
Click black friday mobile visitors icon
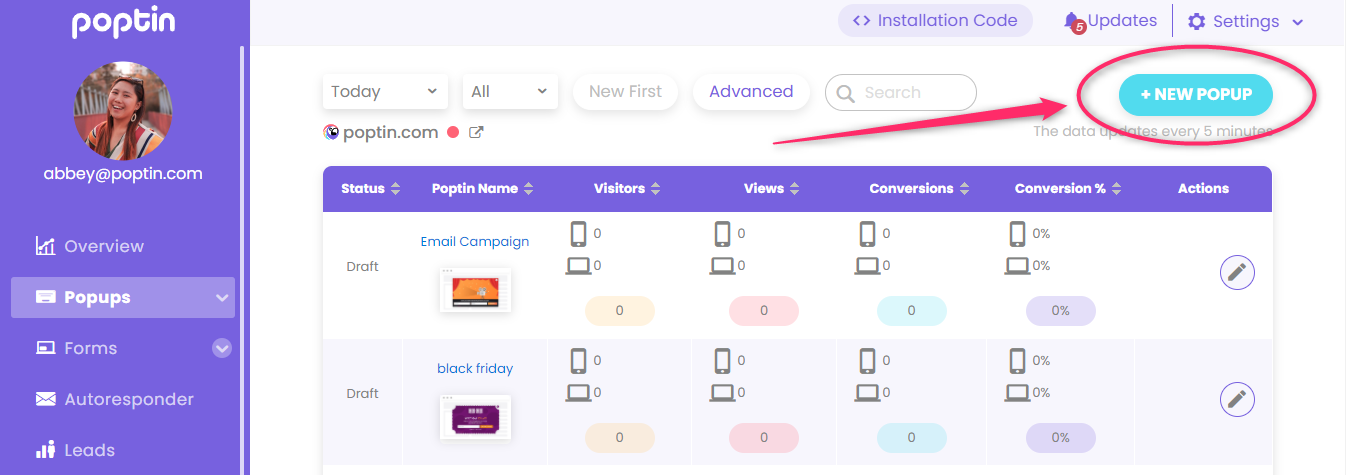point(578,361)
